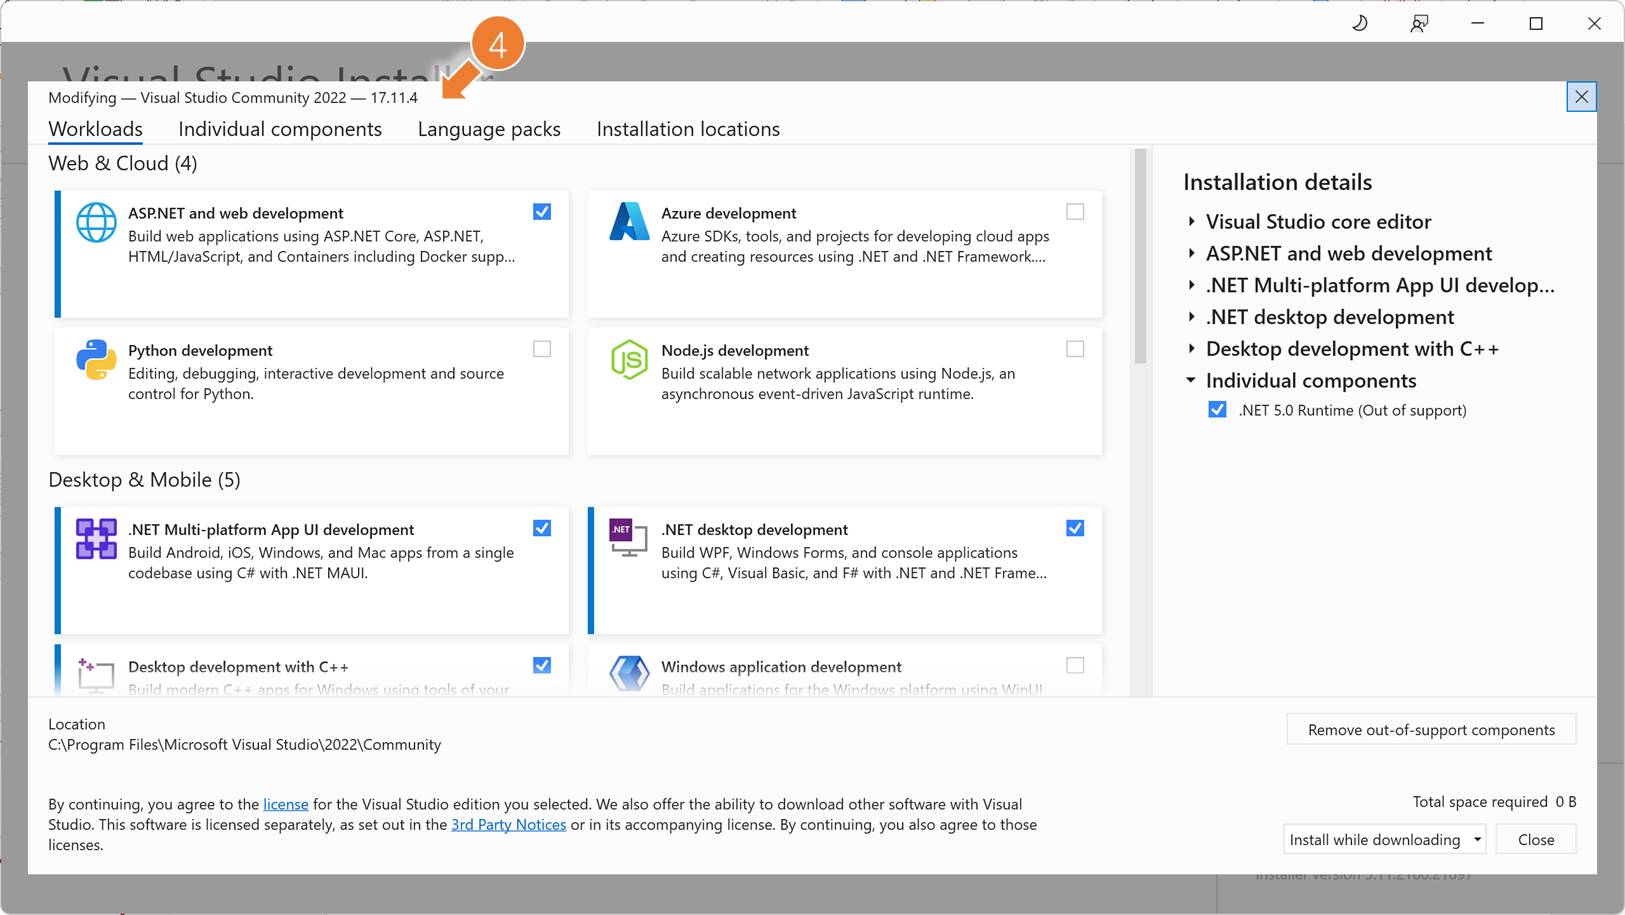Collapse Individual components section
Viewport: 1625px width, 915px height.
(1191, 381)
